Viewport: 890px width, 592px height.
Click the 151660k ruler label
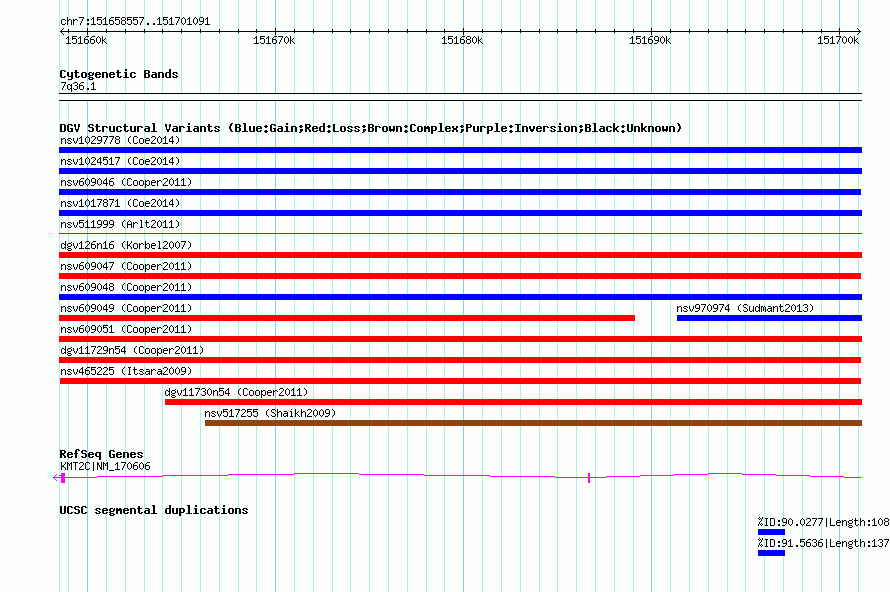click(x=86, y=40)
